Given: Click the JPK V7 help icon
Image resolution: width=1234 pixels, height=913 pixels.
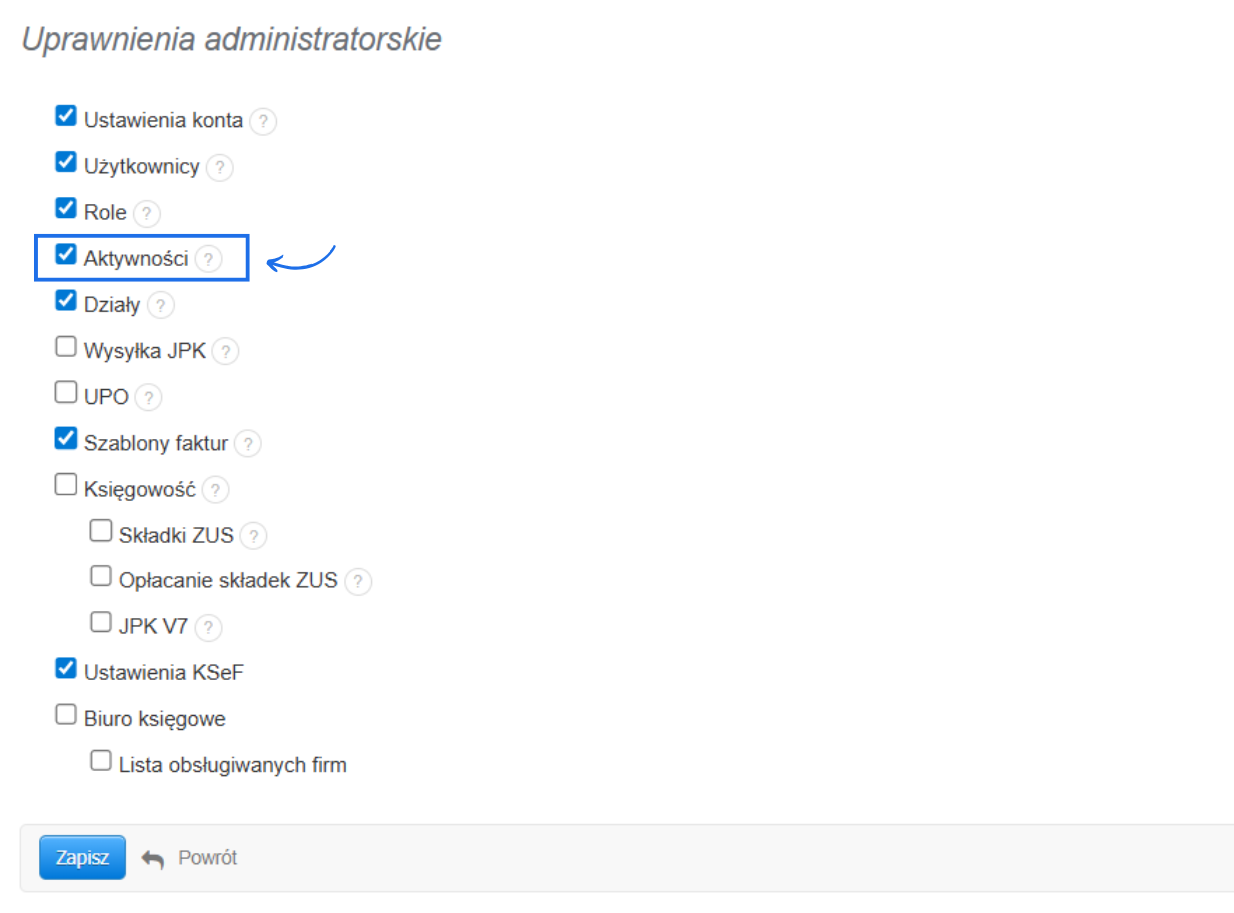Looking at the screenshot, I should [208, 628].
